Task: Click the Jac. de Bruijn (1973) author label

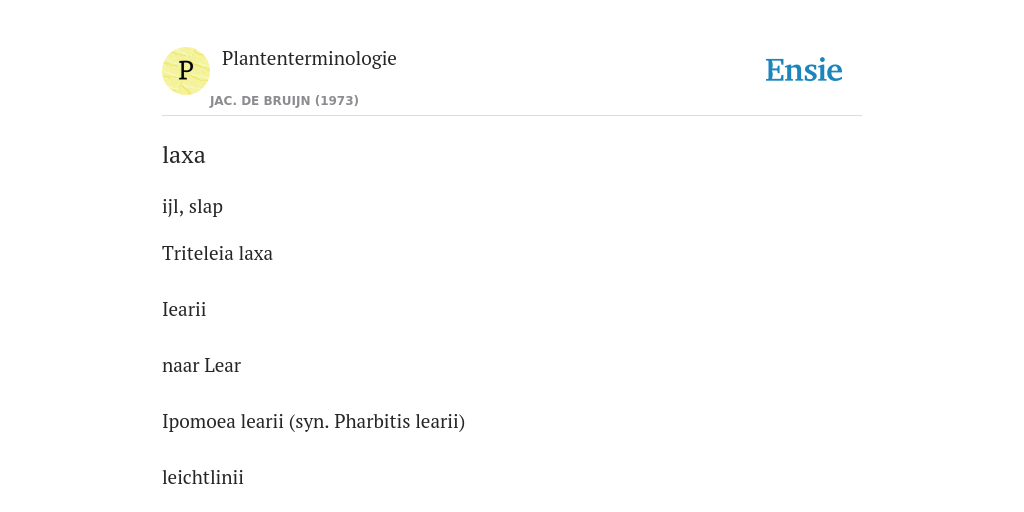Action: point(284,101)
